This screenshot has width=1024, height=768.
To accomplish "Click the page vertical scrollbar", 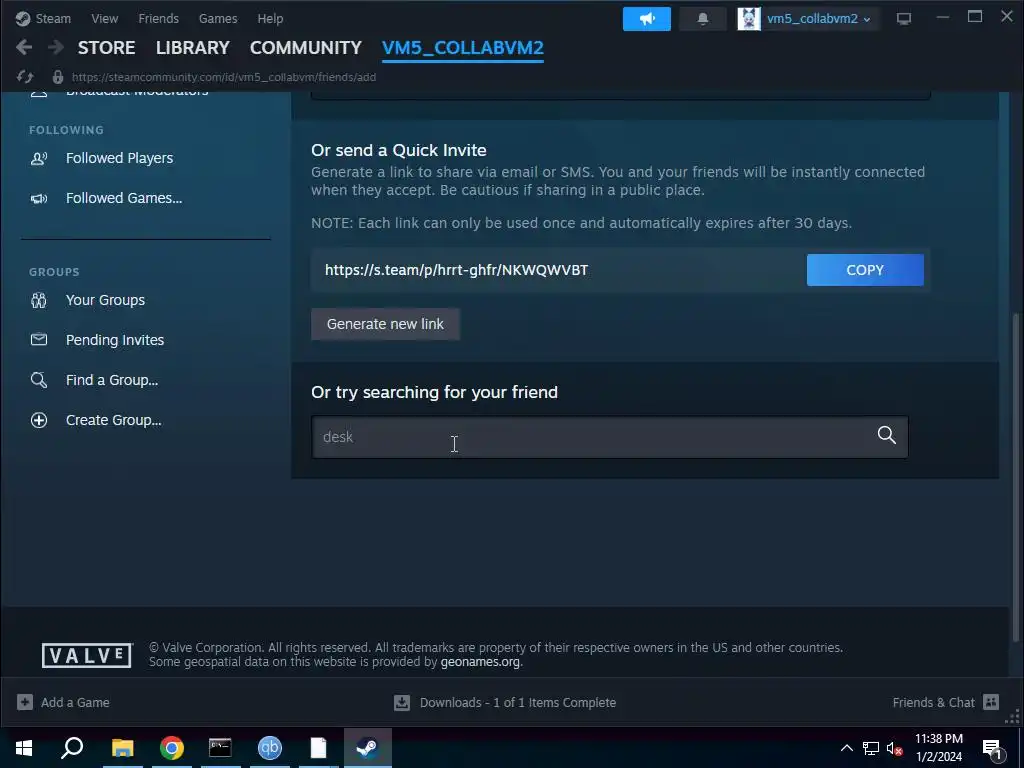I will [x=1016, y=477].
